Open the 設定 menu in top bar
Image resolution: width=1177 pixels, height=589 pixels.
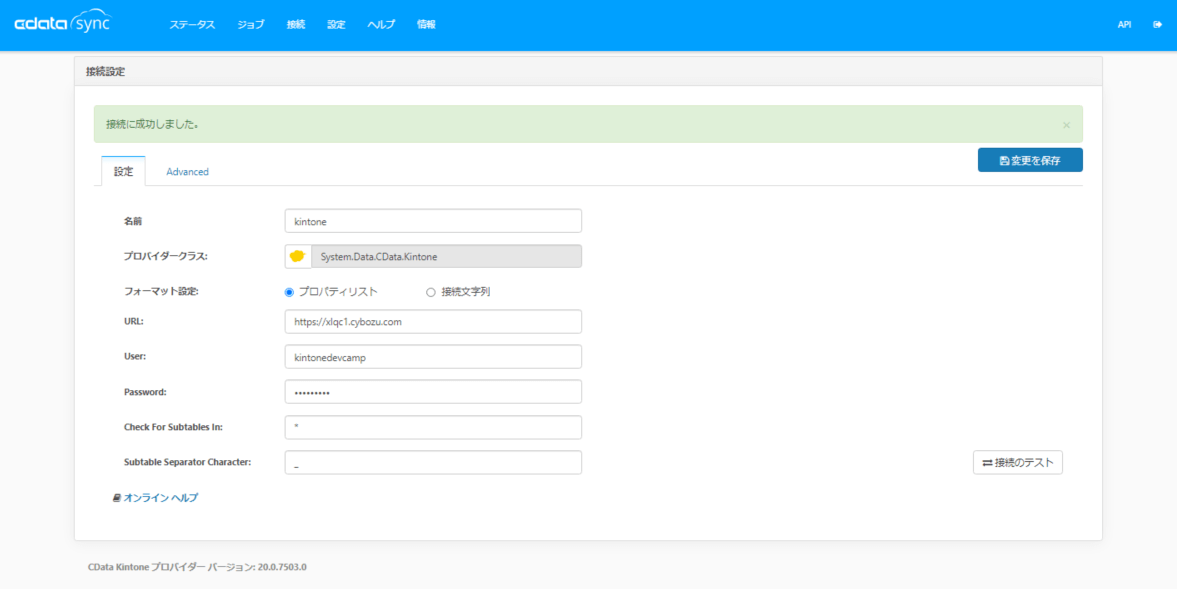[x=336, y=25]
